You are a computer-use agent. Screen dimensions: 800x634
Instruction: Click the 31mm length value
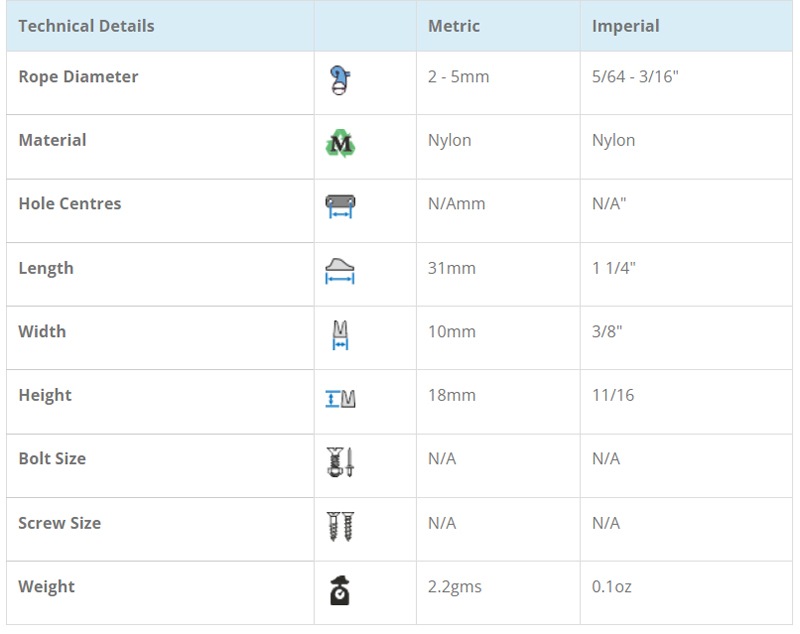point(451,268)
